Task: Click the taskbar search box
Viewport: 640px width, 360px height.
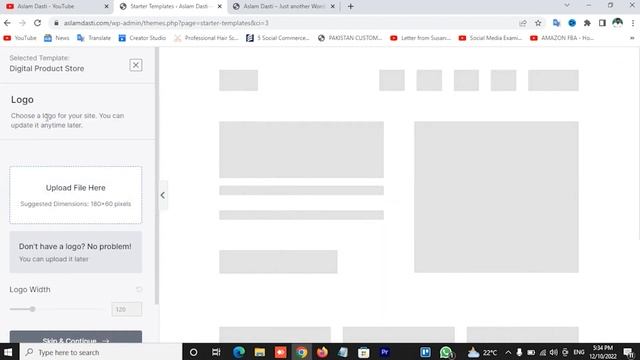Action: tap(101, 352)
